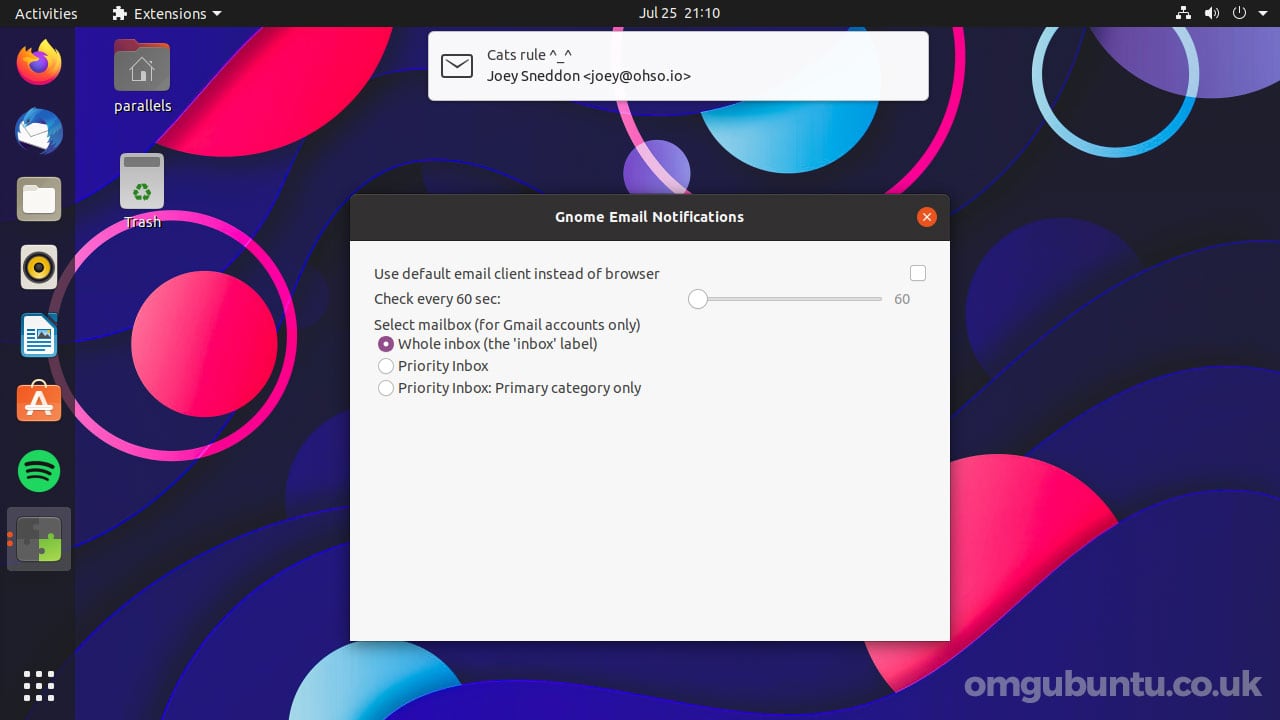
Task: Enable default email client checkbox
Action: (918, 273)
